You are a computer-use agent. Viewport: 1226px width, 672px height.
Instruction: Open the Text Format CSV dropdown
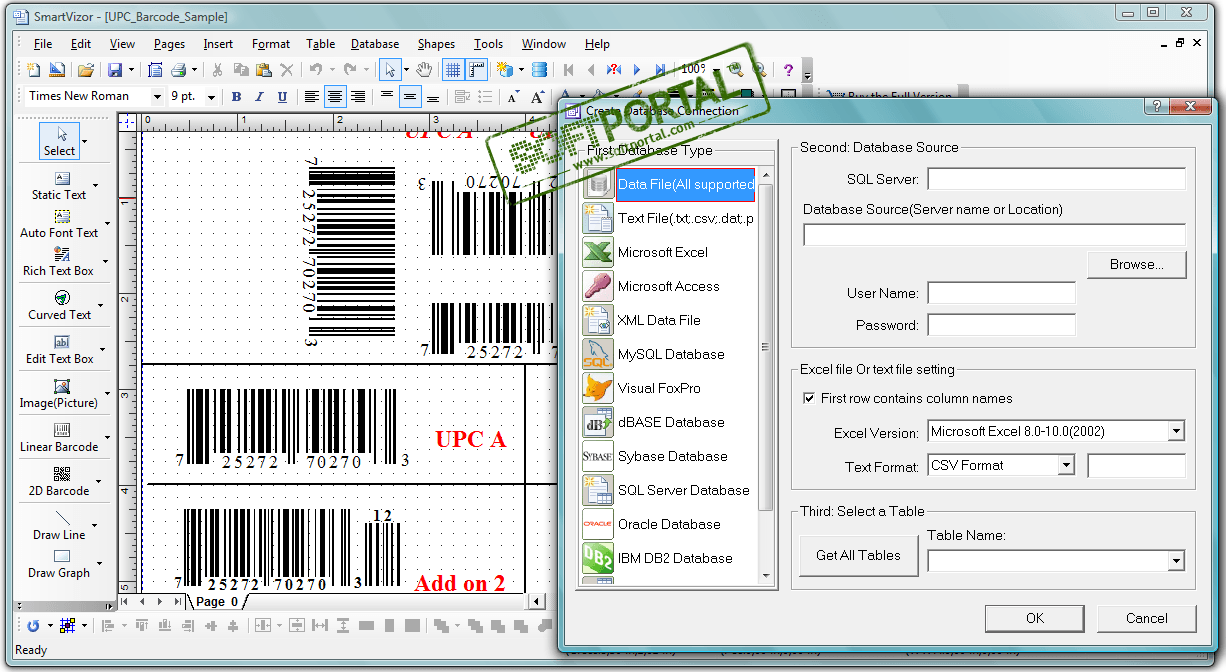coord(1066,465)
